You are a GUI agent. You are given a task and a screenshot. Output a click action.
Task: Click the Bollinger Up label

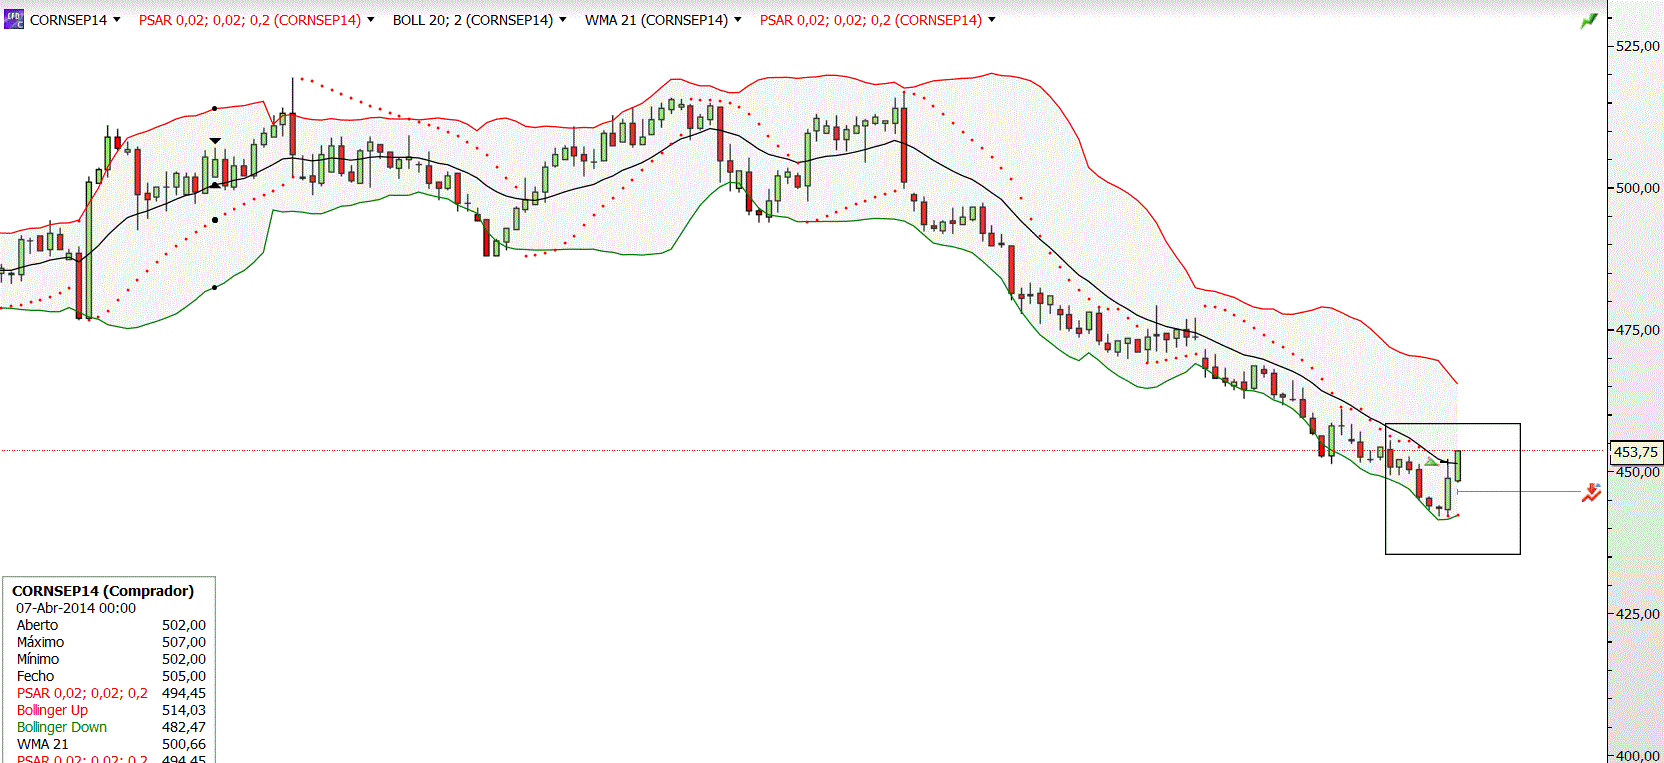pos(52,710)
